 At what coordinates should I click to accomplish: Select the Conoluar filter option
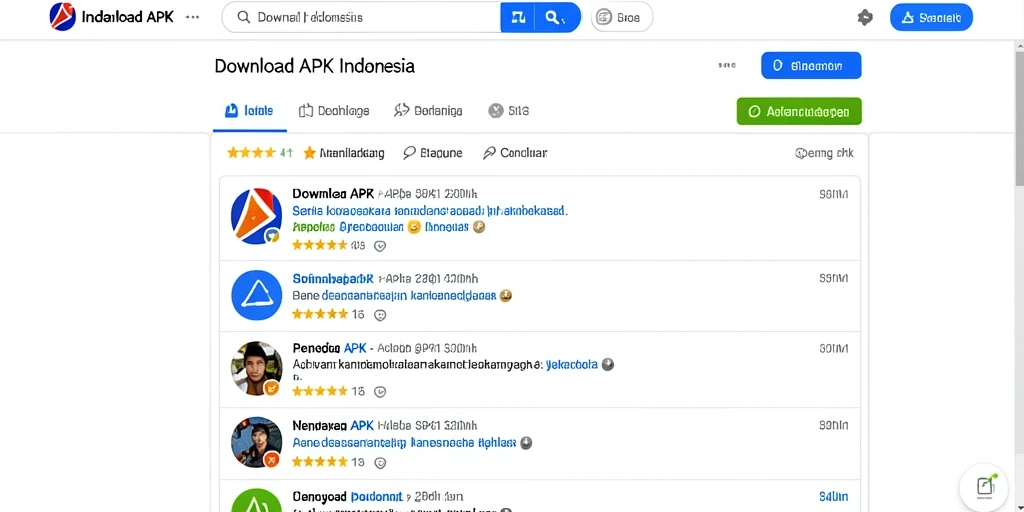[515, 153]
